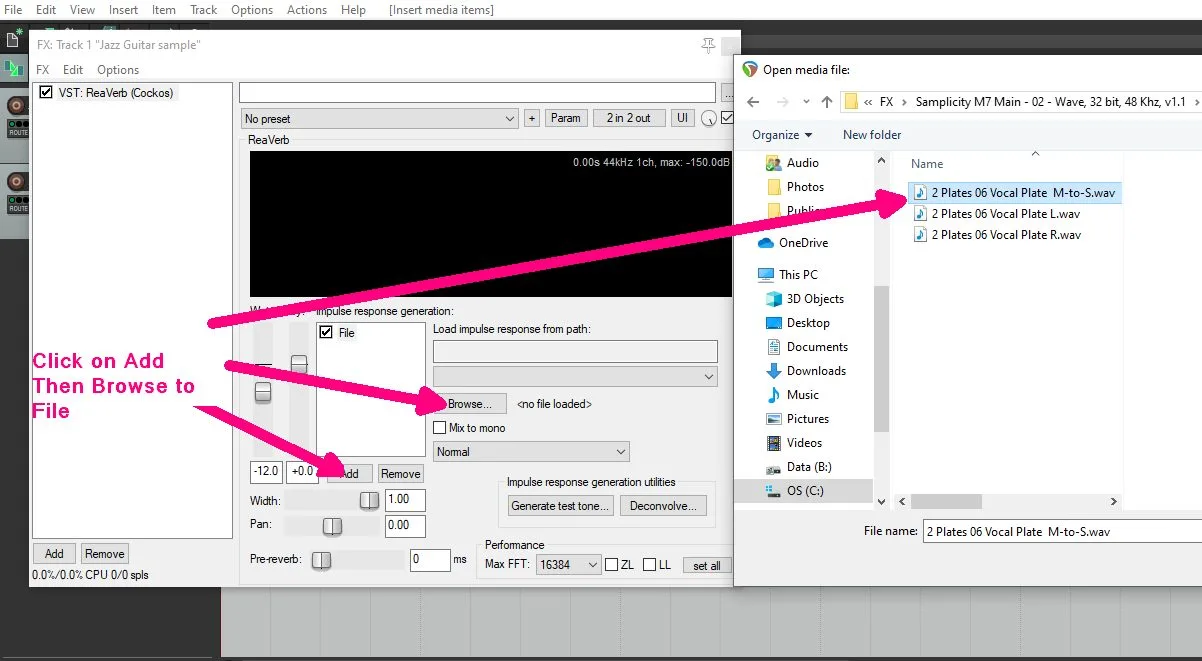Click the Back arrow in file dialog

pyautogui.click(x=753, y=102)
